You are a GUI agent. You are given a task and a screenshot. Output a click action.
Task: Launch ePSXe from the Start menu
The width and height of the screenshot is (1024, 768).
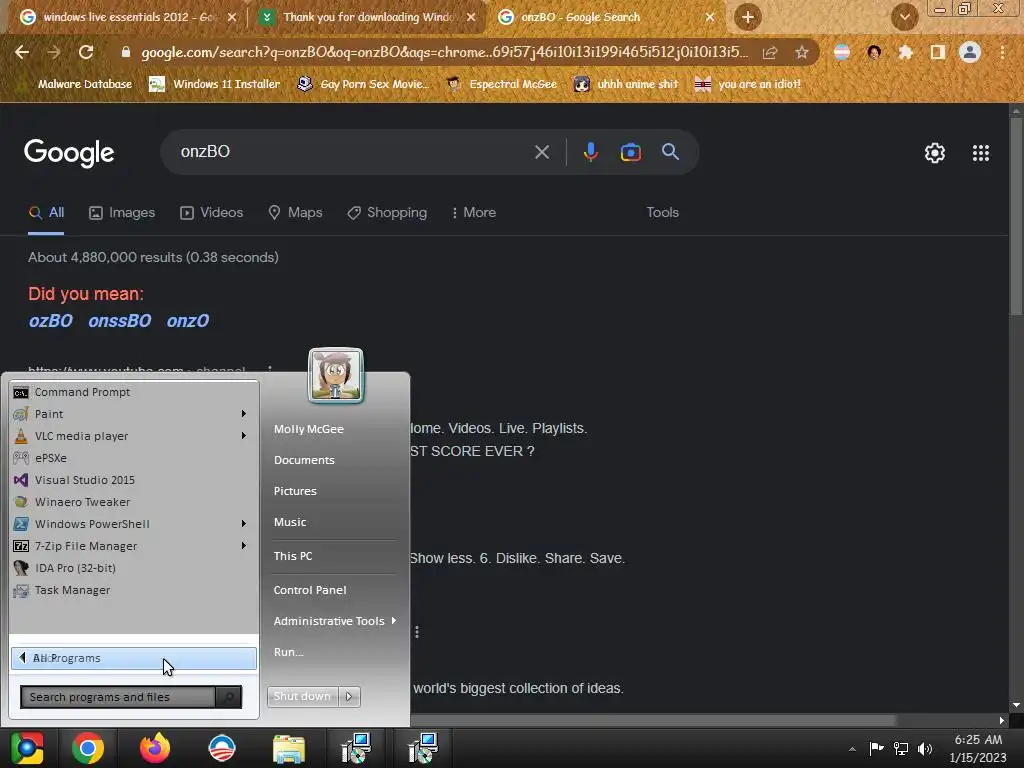tap(134, 458)
